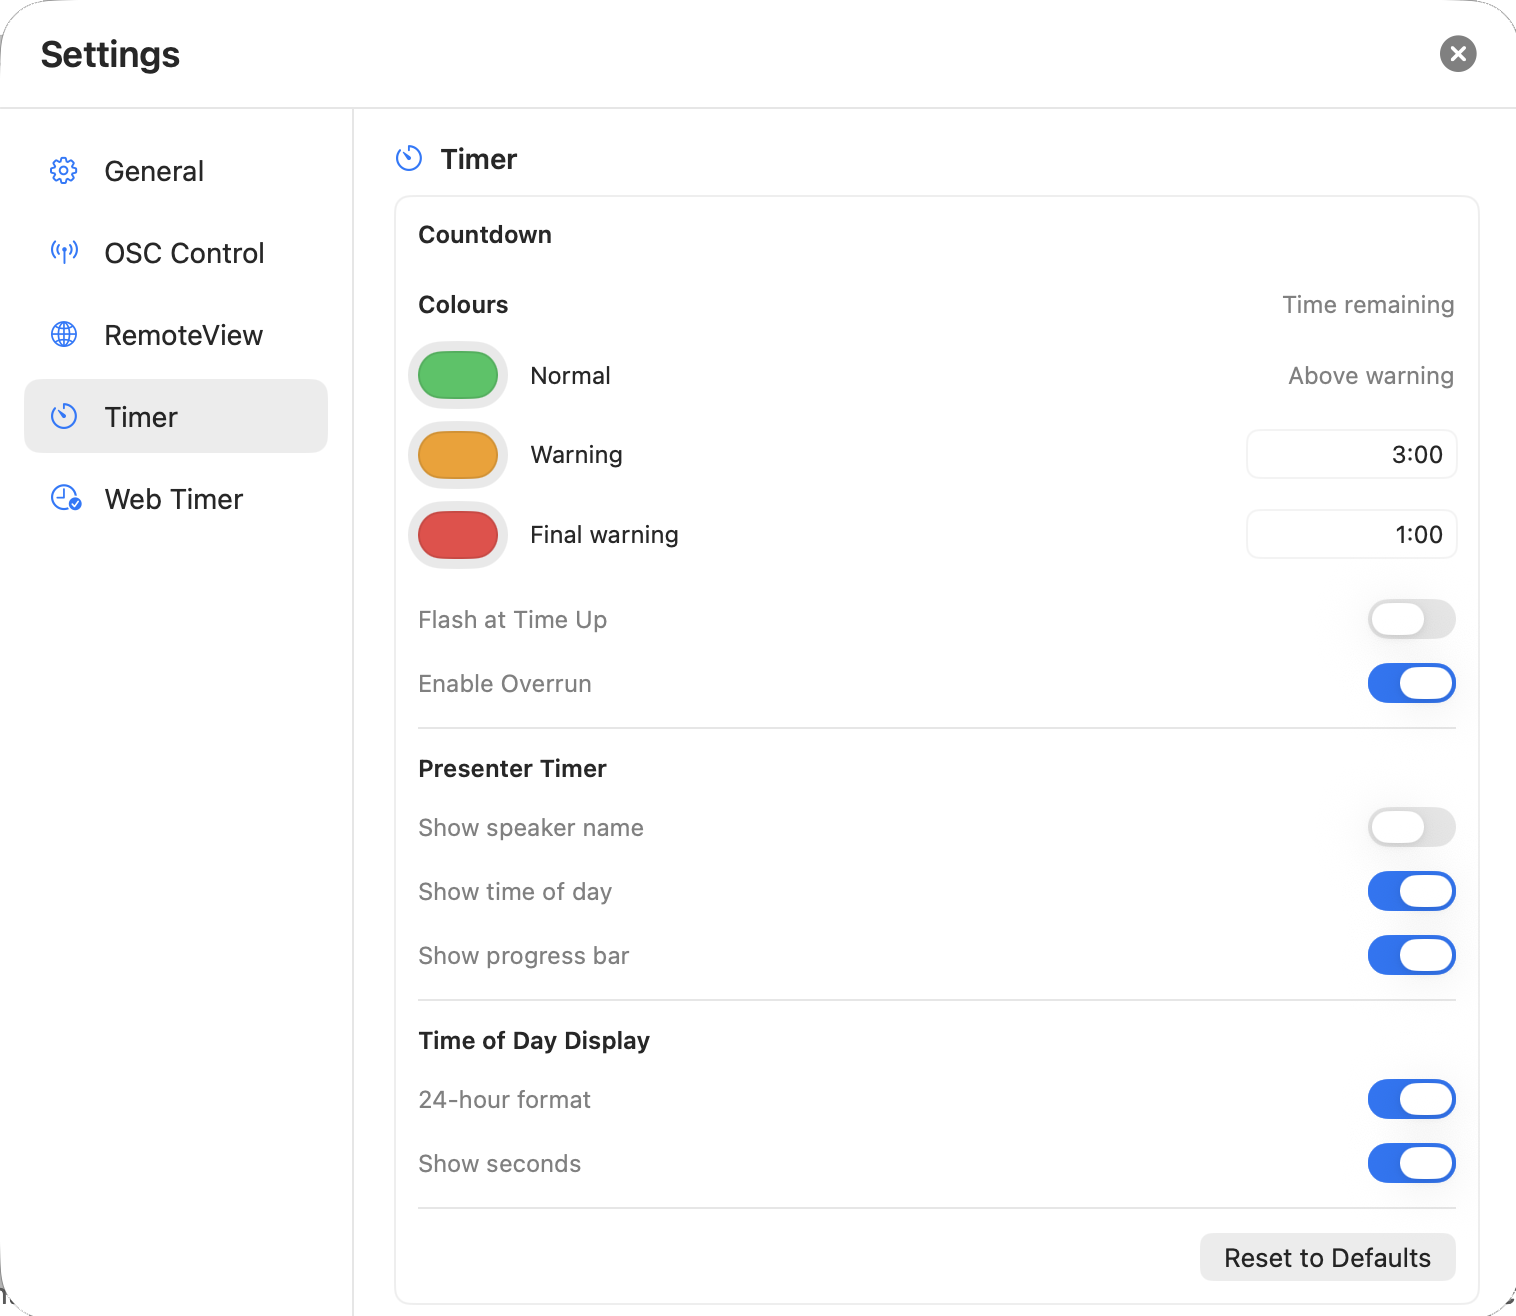1516x1316 pixels.
Task: Click the Time remaining column header
Action: point(1368,305)
